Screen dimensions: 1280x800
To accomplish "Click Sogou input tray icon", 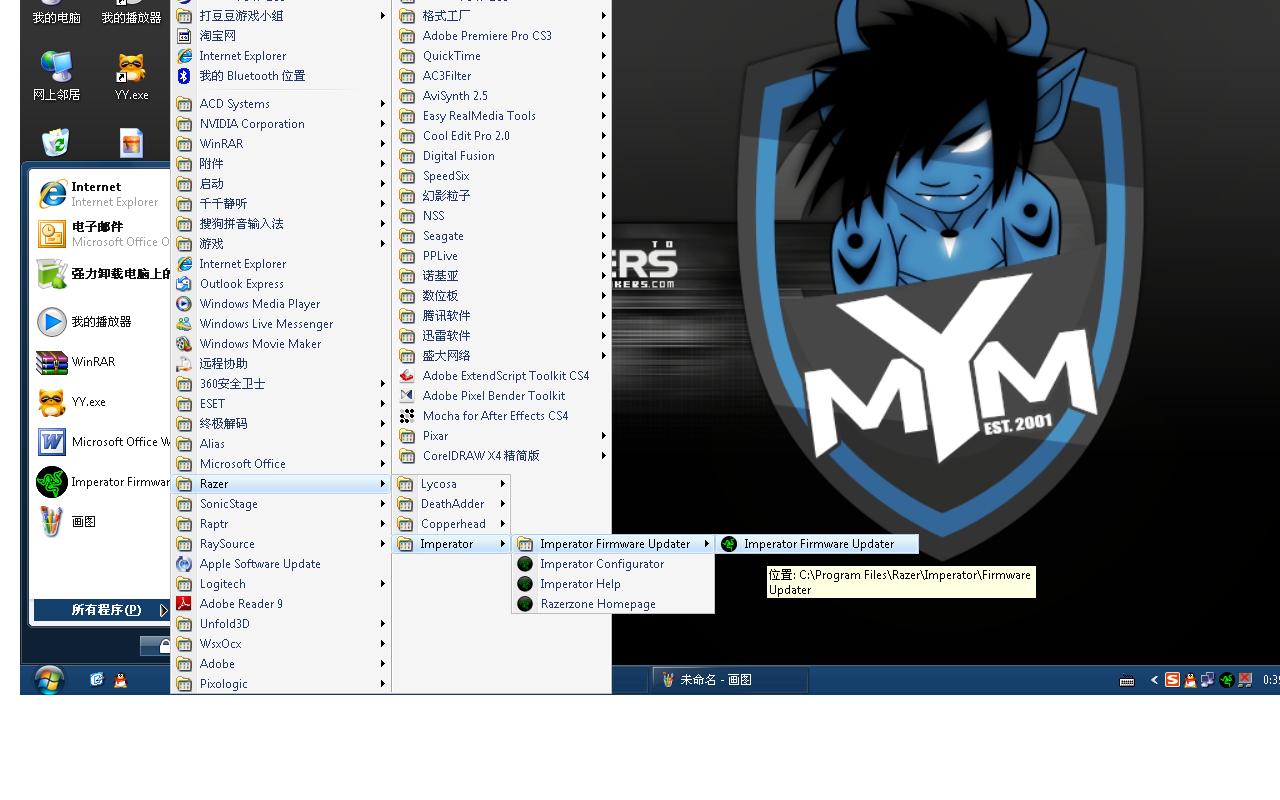I will click(1172, 680).
